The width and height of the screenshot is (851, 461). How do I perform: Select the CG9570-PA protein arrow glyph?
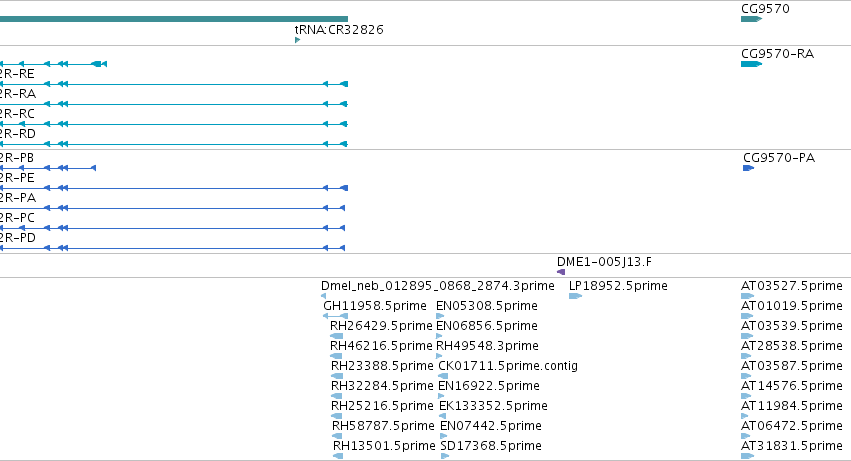tap(748, 168)
